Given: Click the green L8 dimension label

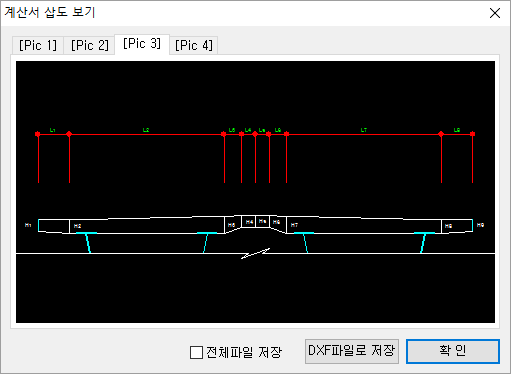Looking at the screenshot, I should click(x=457, y=130).
